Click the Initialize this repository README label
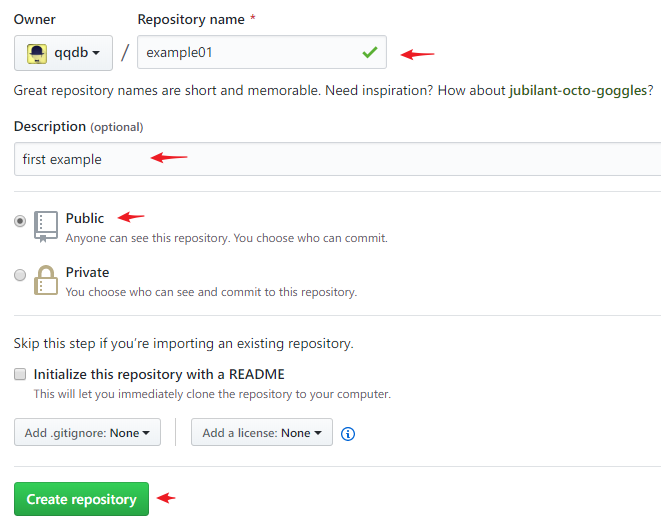Image resolution: width=661 pixels, height=523 pixels. pyautogui.click(x=159, y=374)
